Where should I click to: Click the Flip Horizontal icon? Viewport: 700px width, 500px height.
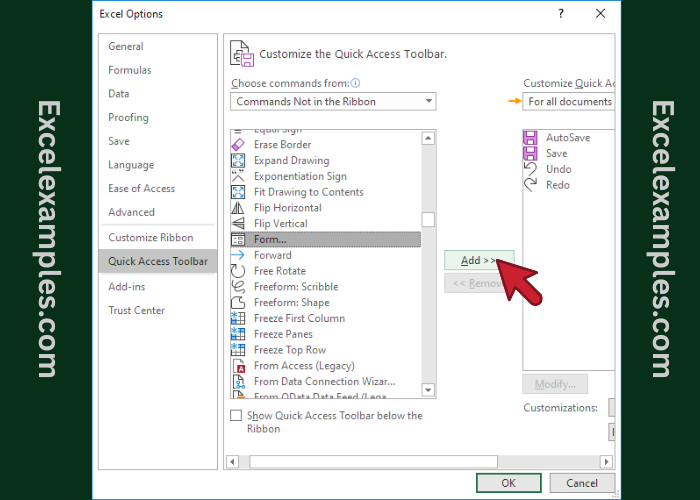pos(238,208)
